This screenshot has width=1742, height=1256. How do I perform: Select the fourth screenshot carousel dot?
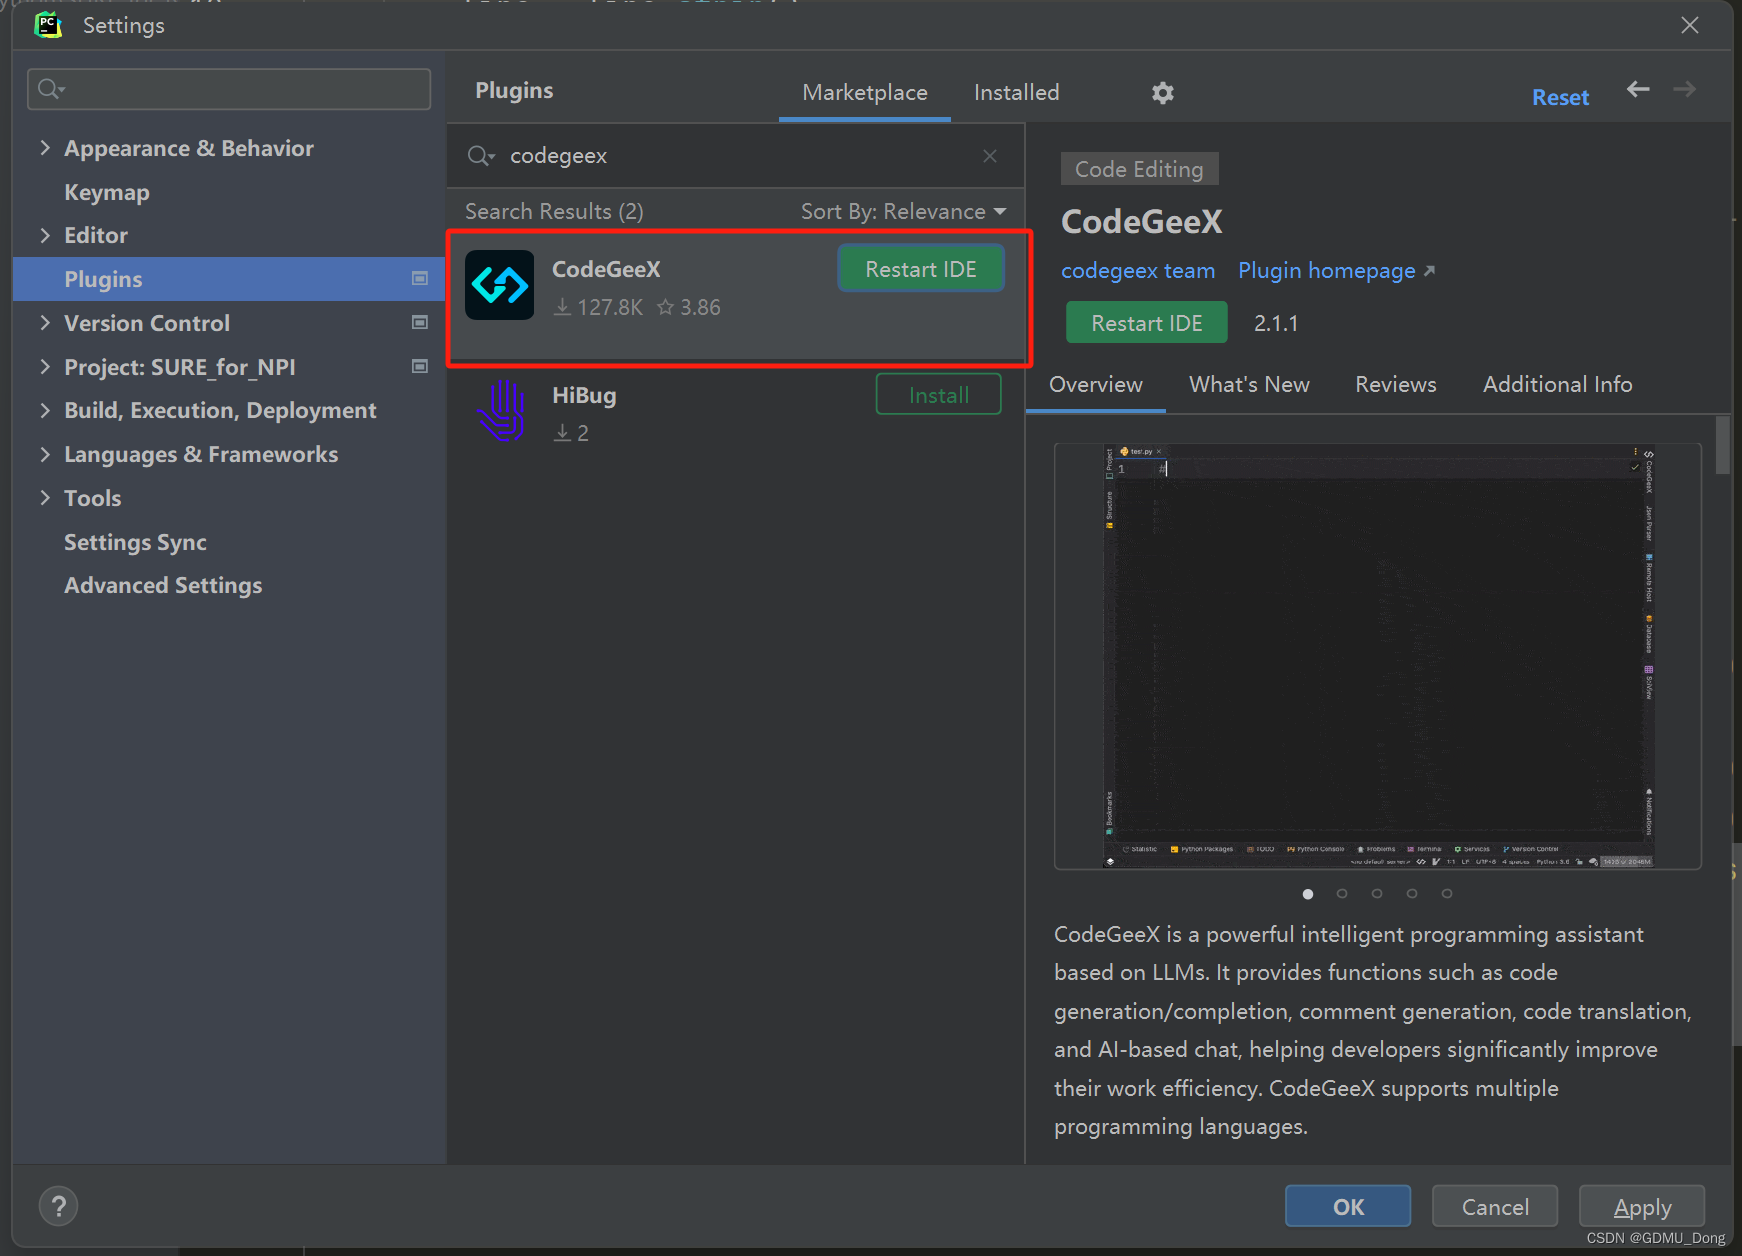click(1412, 894)
